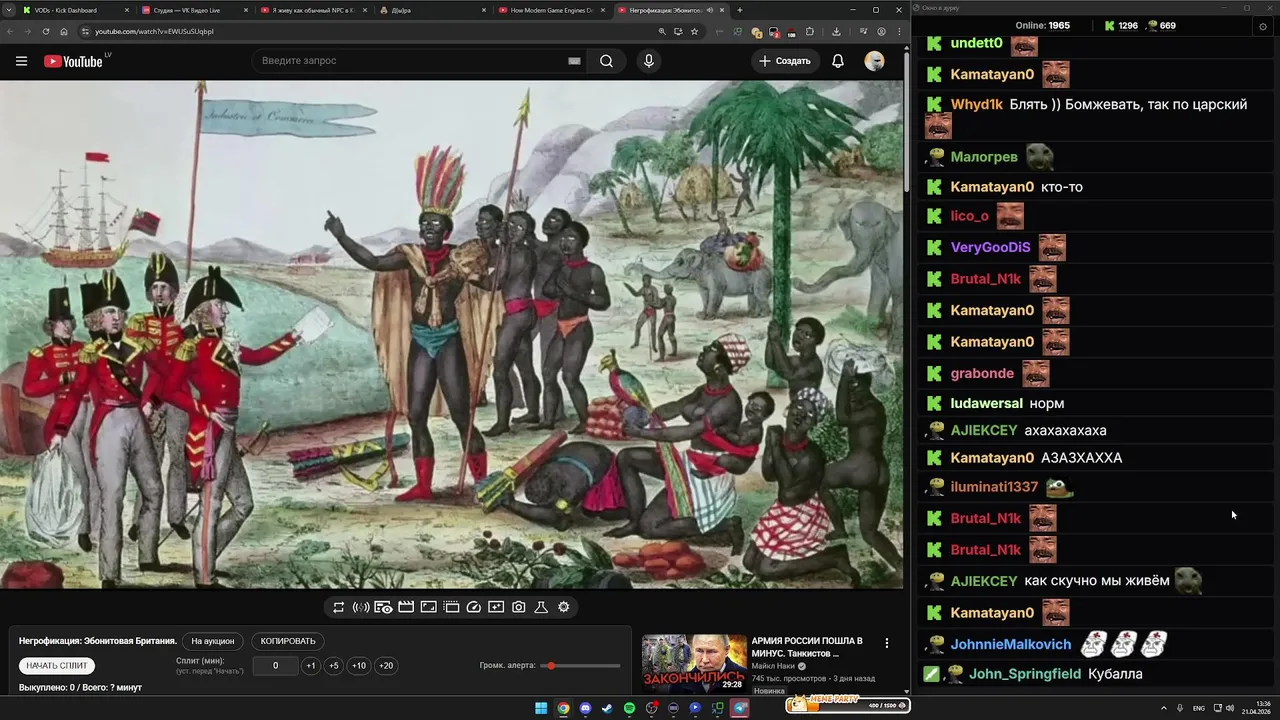Image resolution: width=1280 pixels, height=720 pixels.
Task: Add +1 minute to split
Action: (x=311, y=666)
